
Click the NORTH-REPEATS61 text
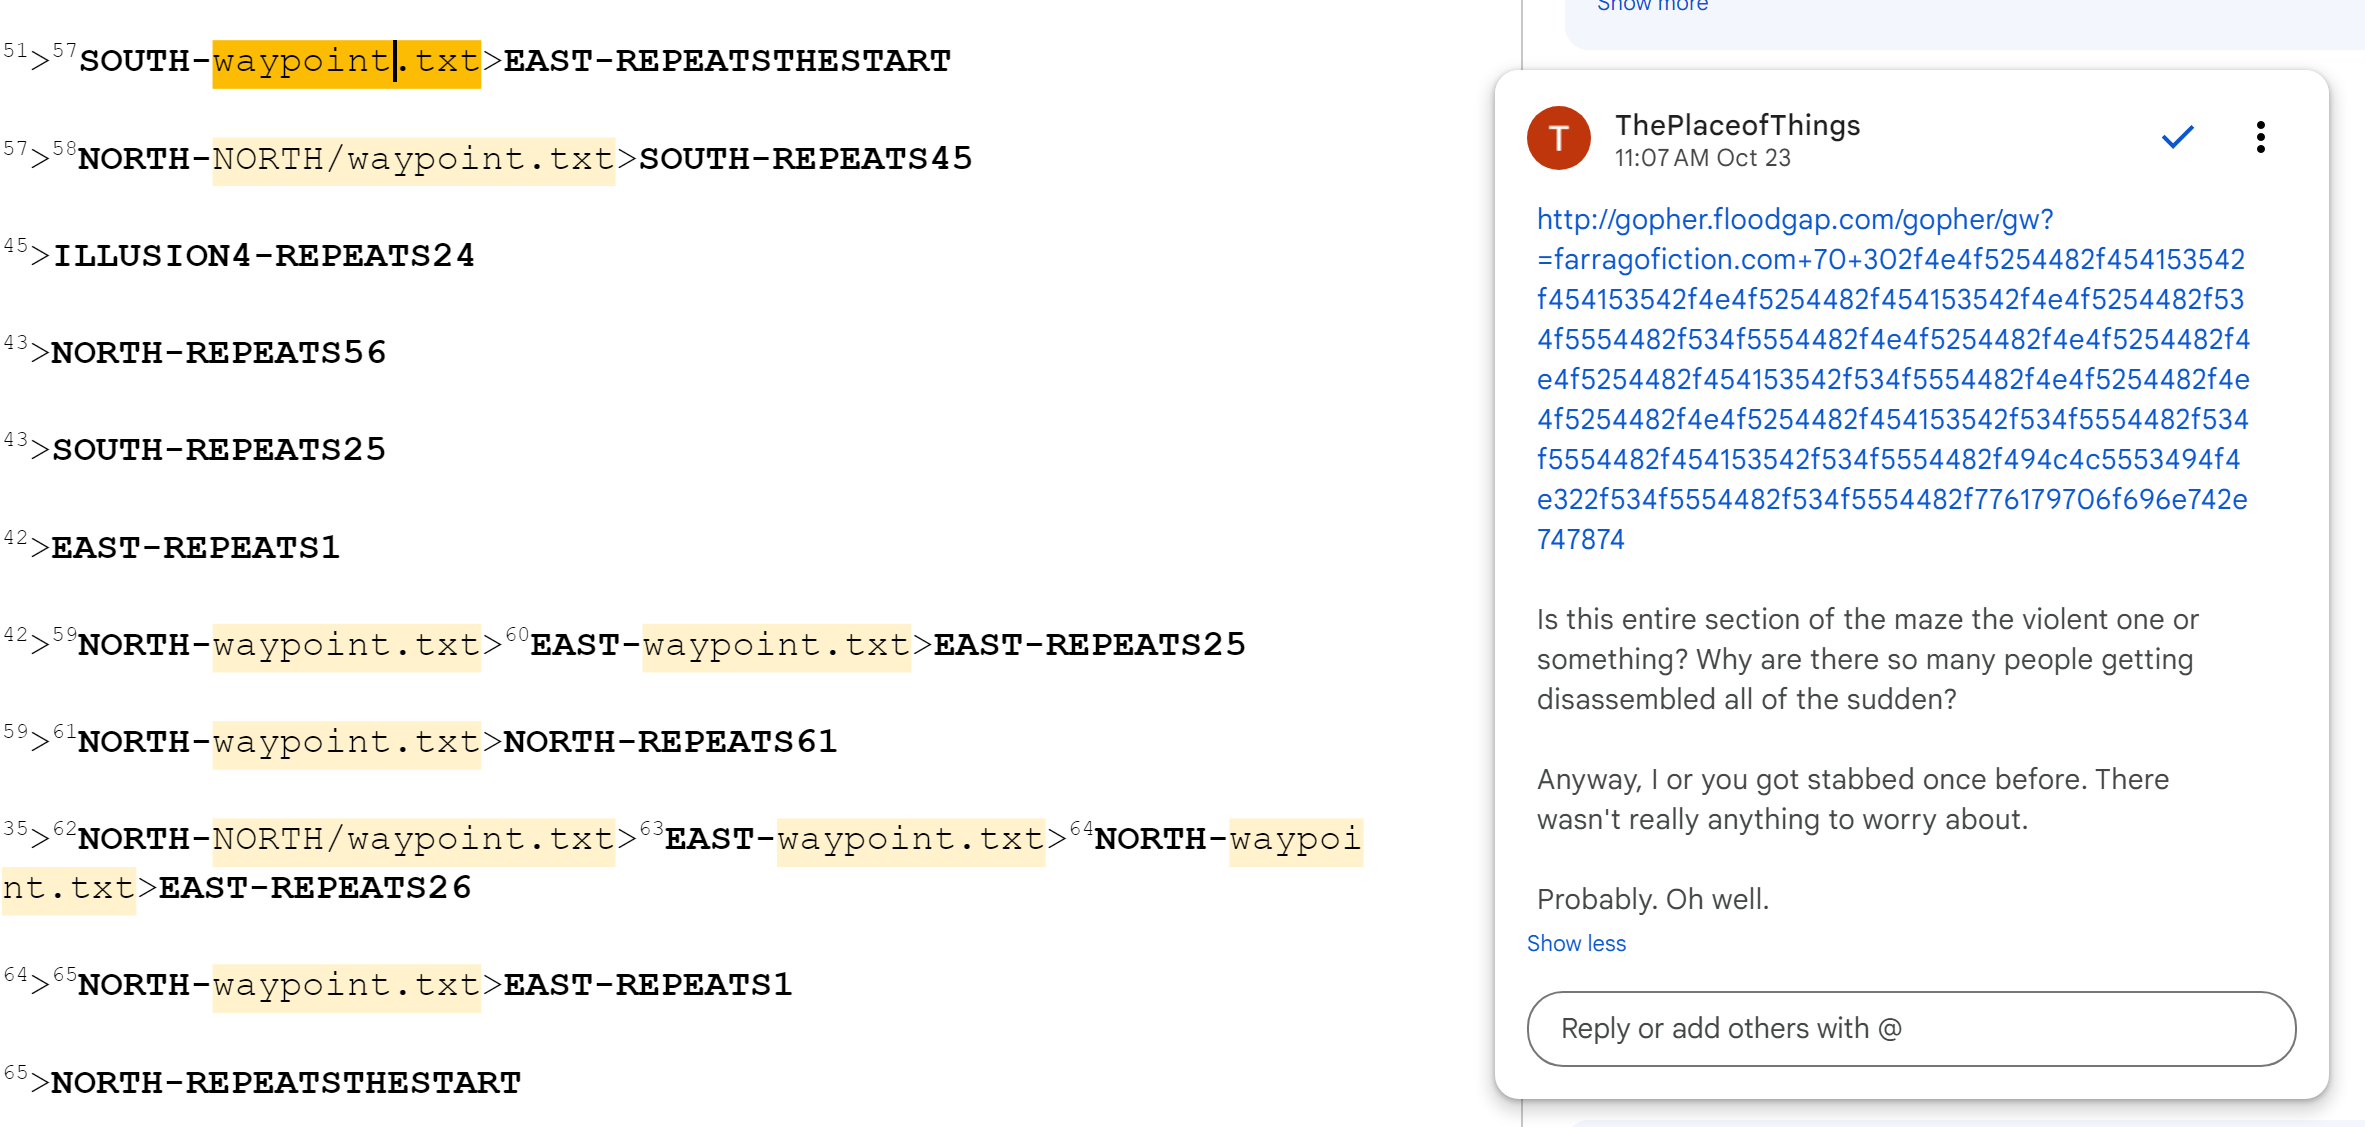[670, 742]
